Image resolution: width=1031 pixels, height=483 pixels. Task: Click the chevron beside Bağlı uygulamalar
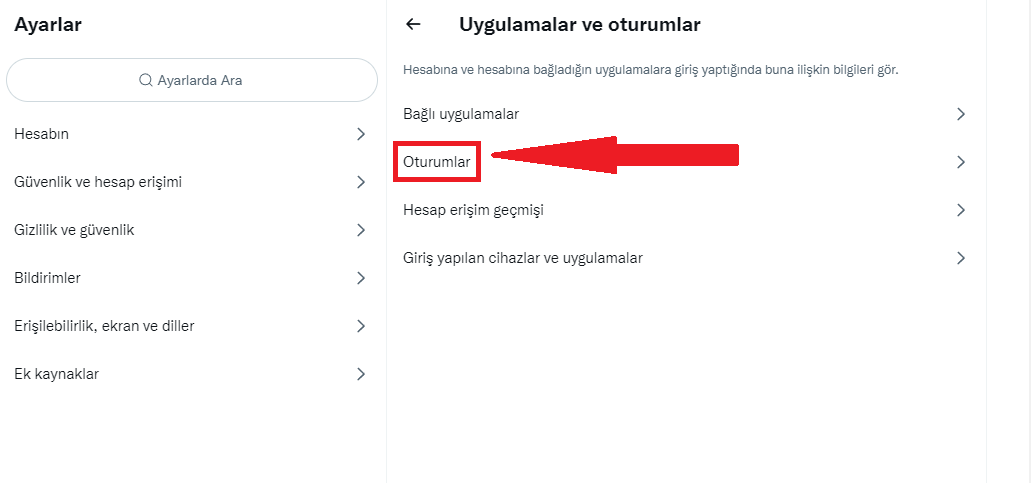960,114
